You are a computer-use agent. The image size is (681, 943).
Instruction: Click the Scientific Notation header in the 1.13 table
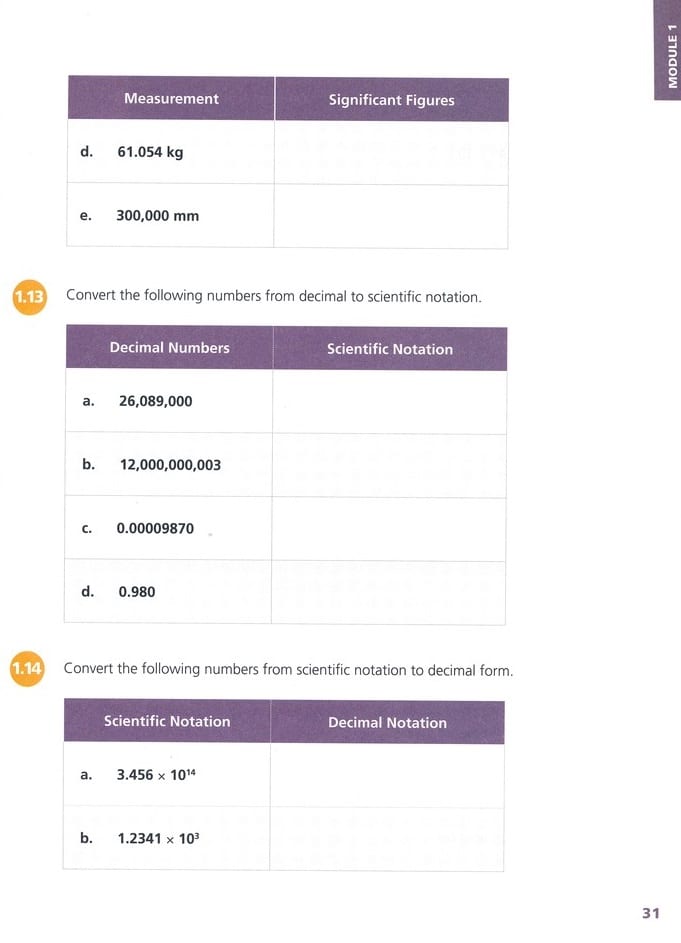(389, 349)
